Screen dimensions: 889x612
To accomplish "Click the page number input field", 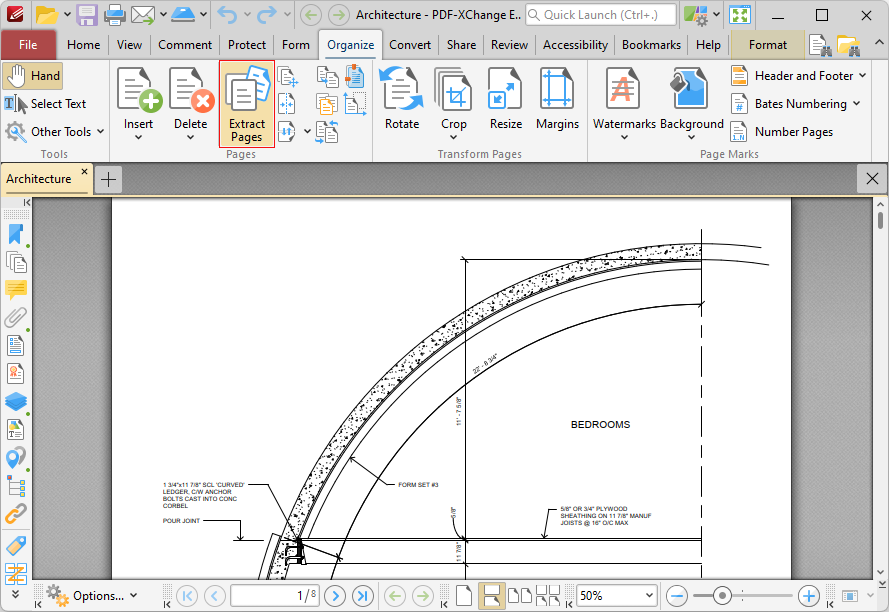I will coord(275,596).
